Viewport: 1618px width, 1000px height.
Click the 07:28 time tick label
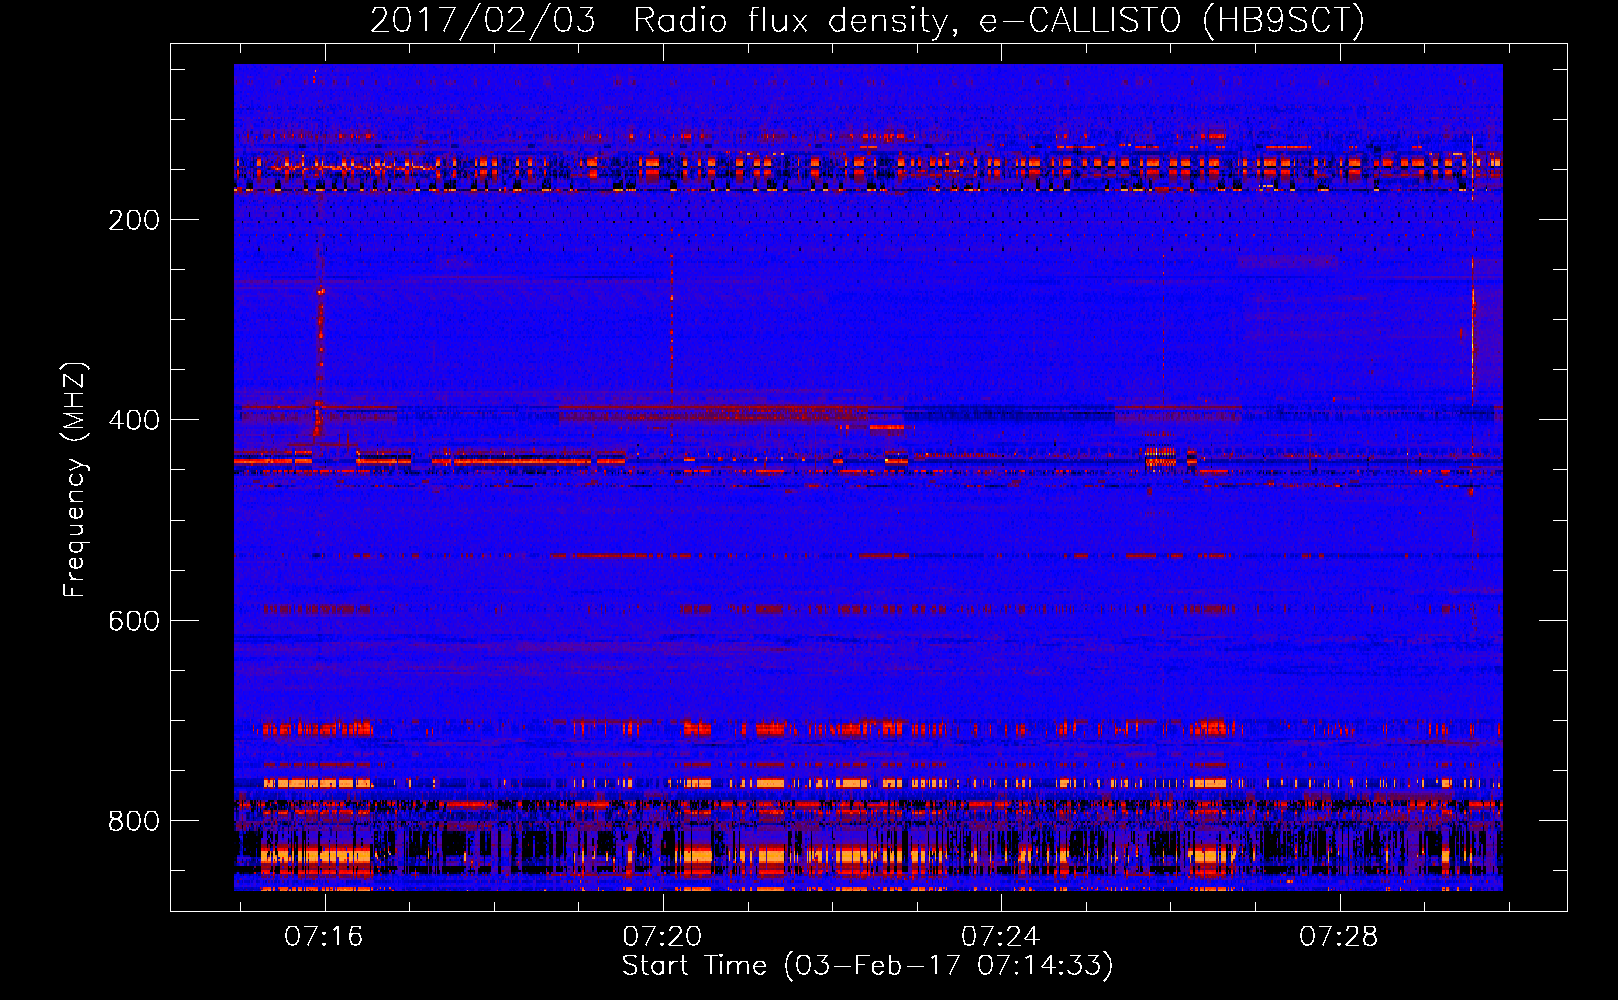click(1338, 936)
